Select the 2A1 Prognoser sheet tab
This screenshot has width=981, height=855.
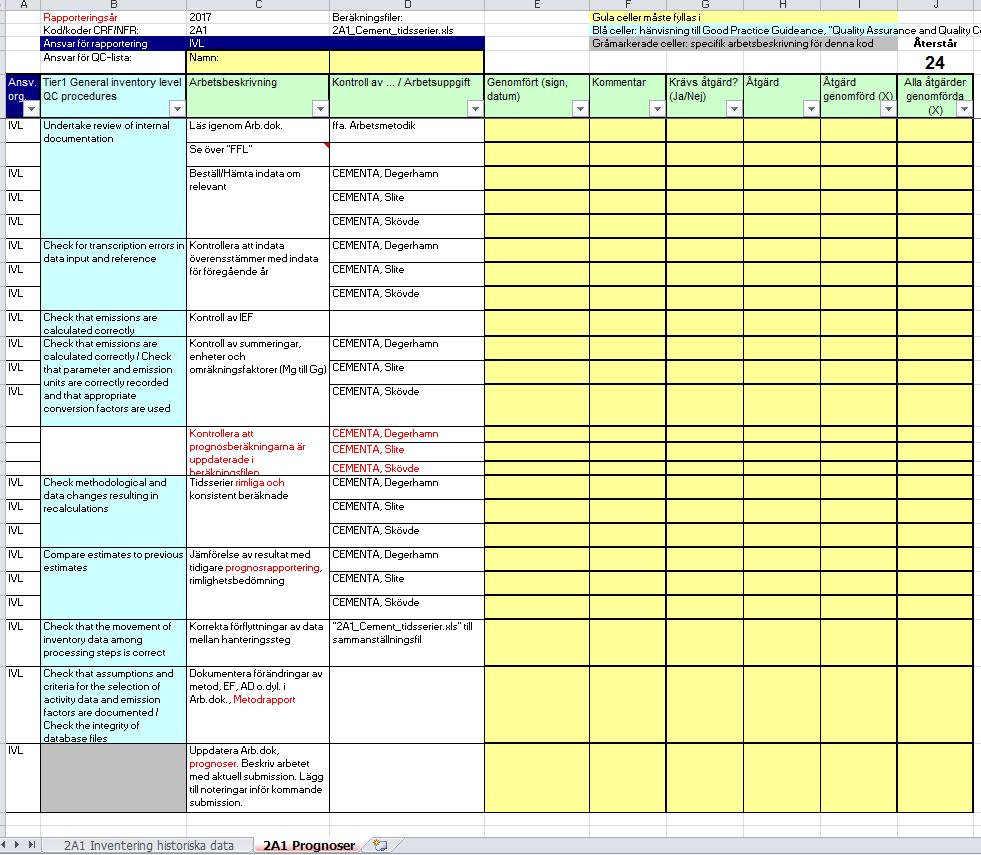309,846
